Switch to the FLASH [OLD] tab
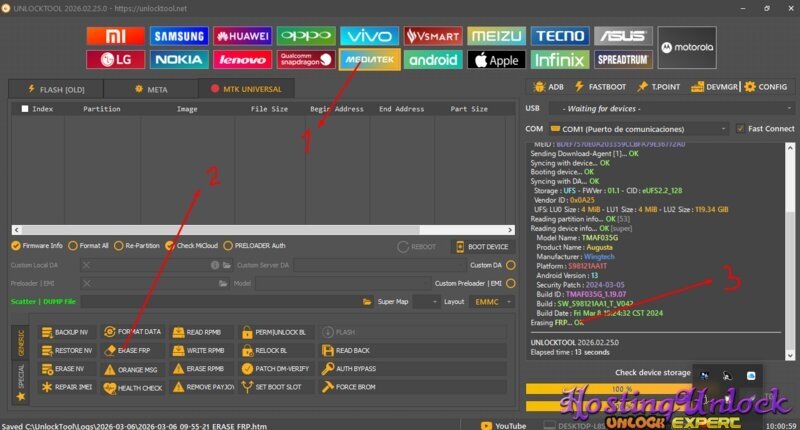The height and width of the screenshot is (430, 800). point(56,89)
